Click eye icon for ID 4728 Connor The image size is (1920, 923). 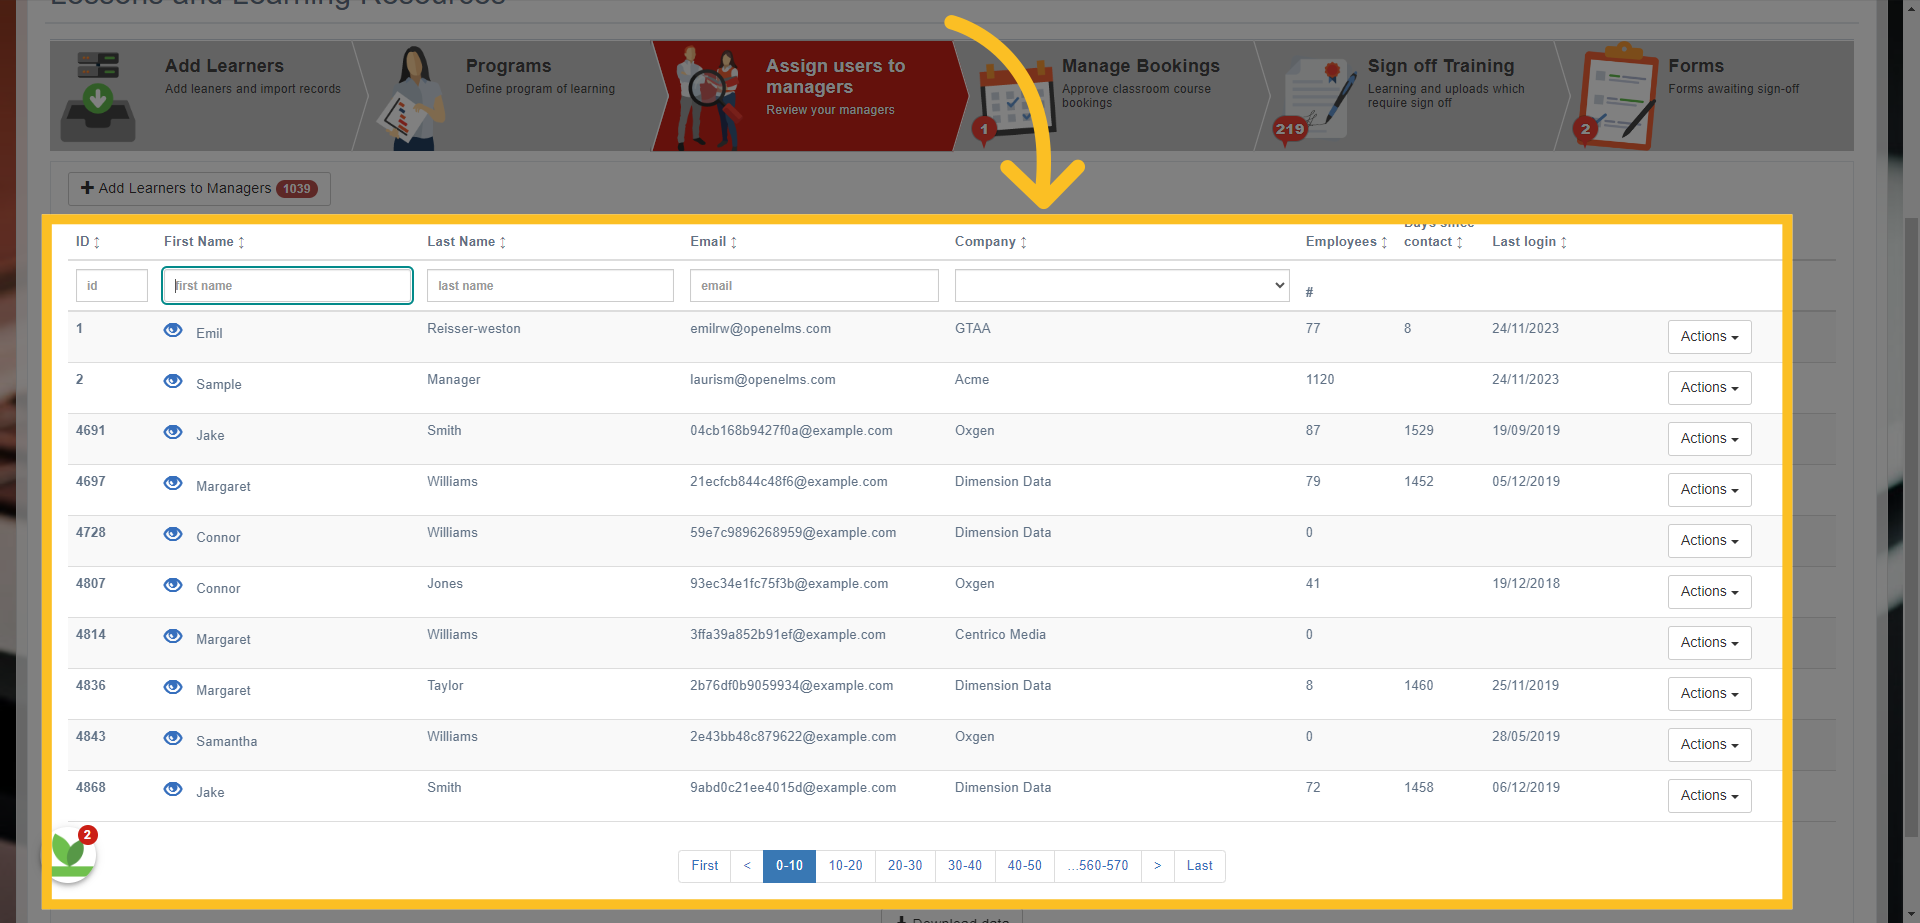[x=173, y=534]
